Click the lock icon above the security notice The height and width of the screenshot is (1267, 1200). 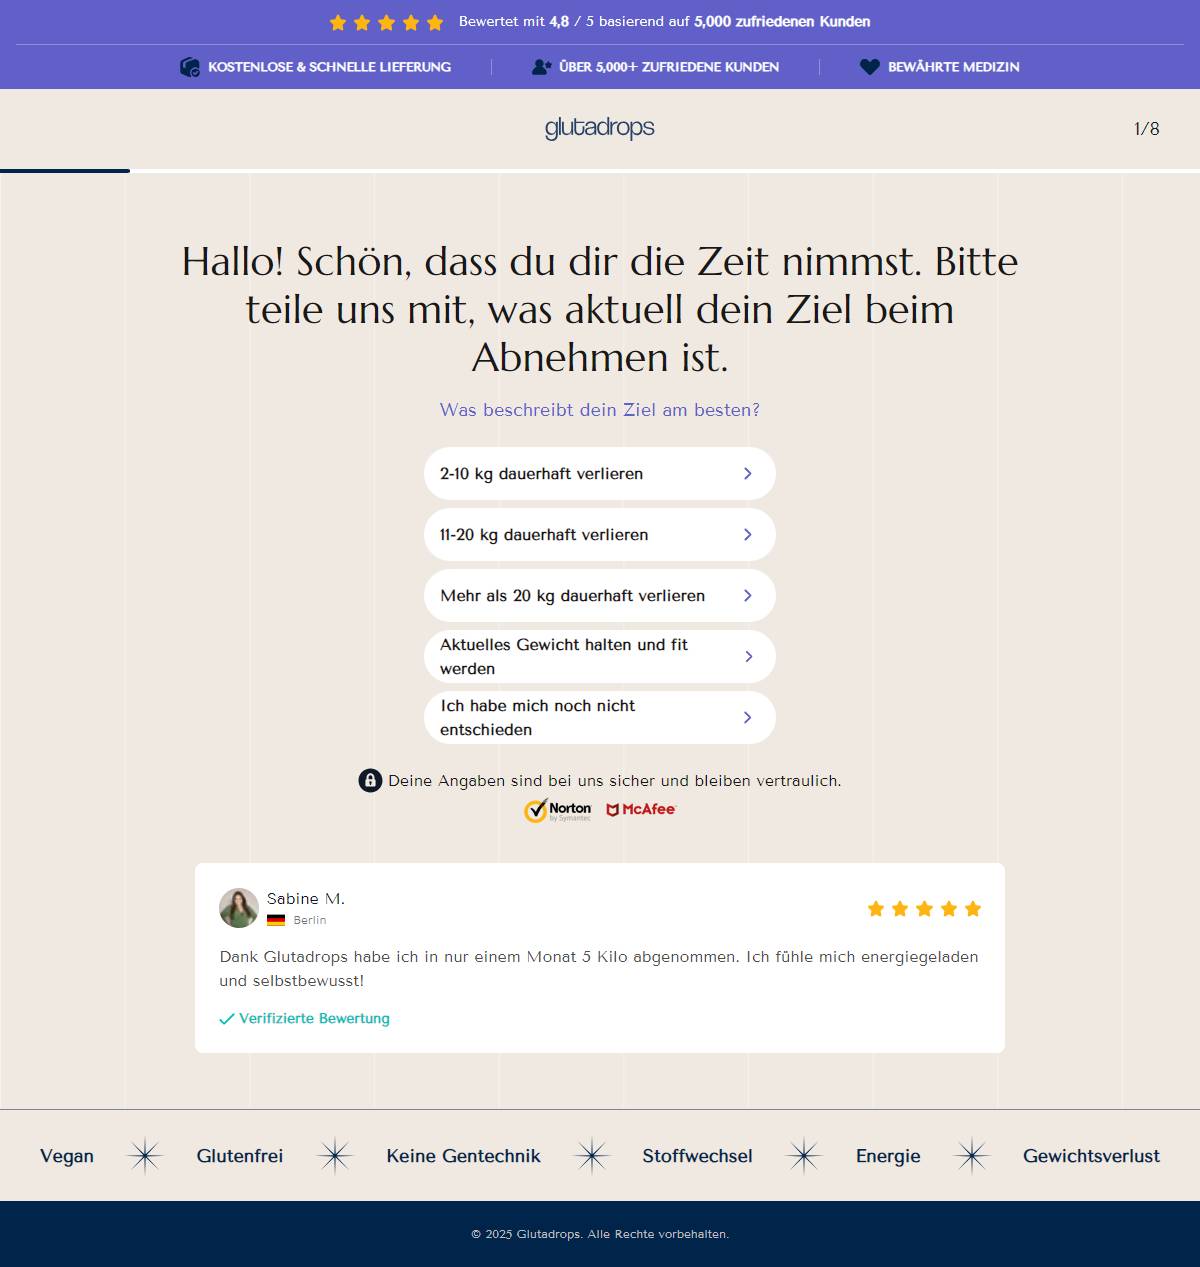[370, 781]
